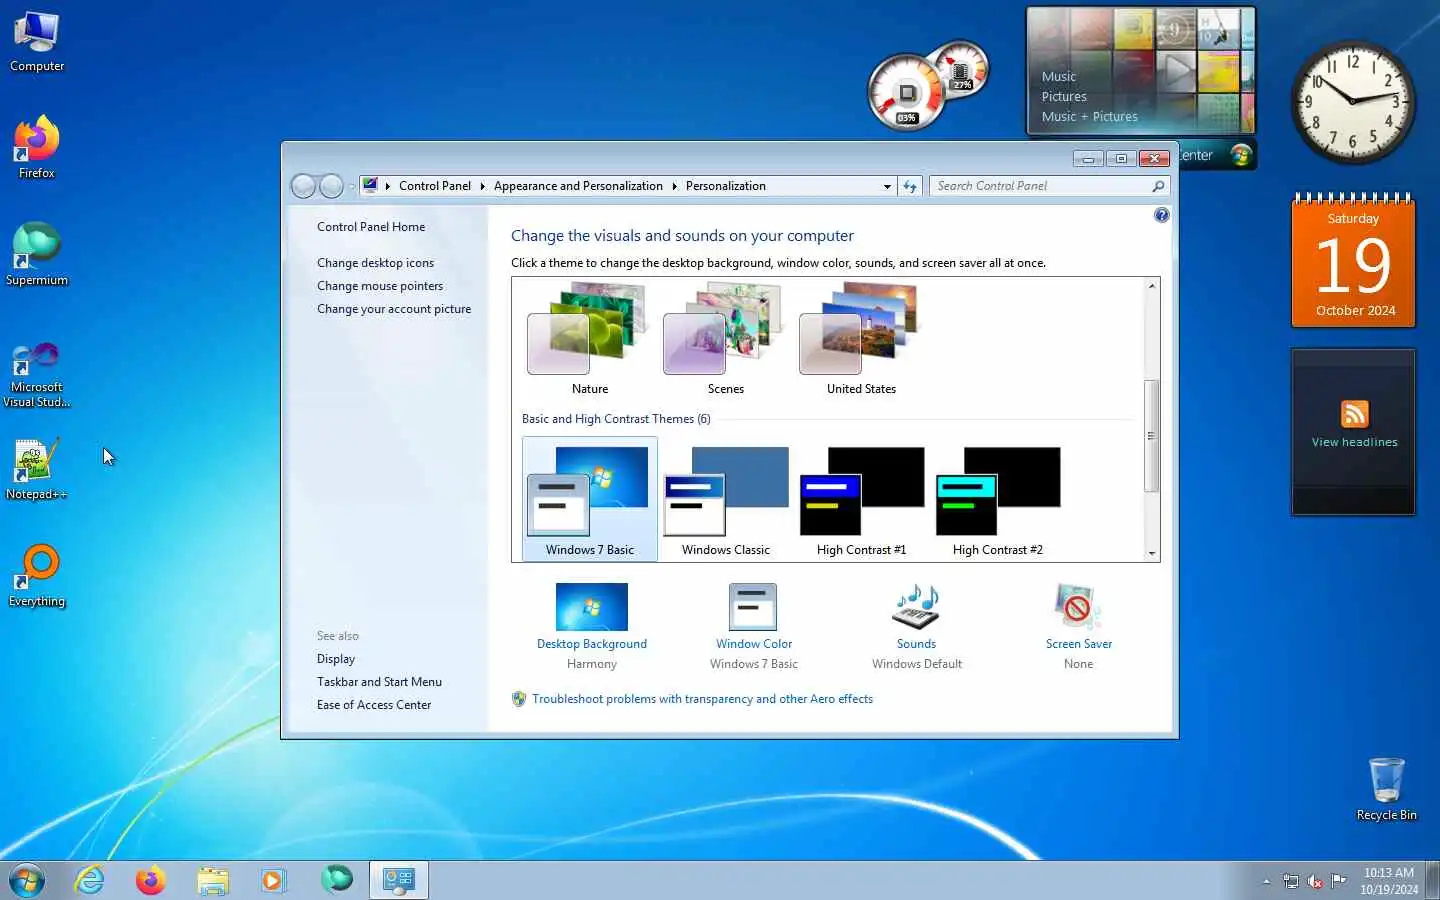Click the RSS feed headlines gadget icon
Screen dimensions: 1440x900
point(1354,413)
